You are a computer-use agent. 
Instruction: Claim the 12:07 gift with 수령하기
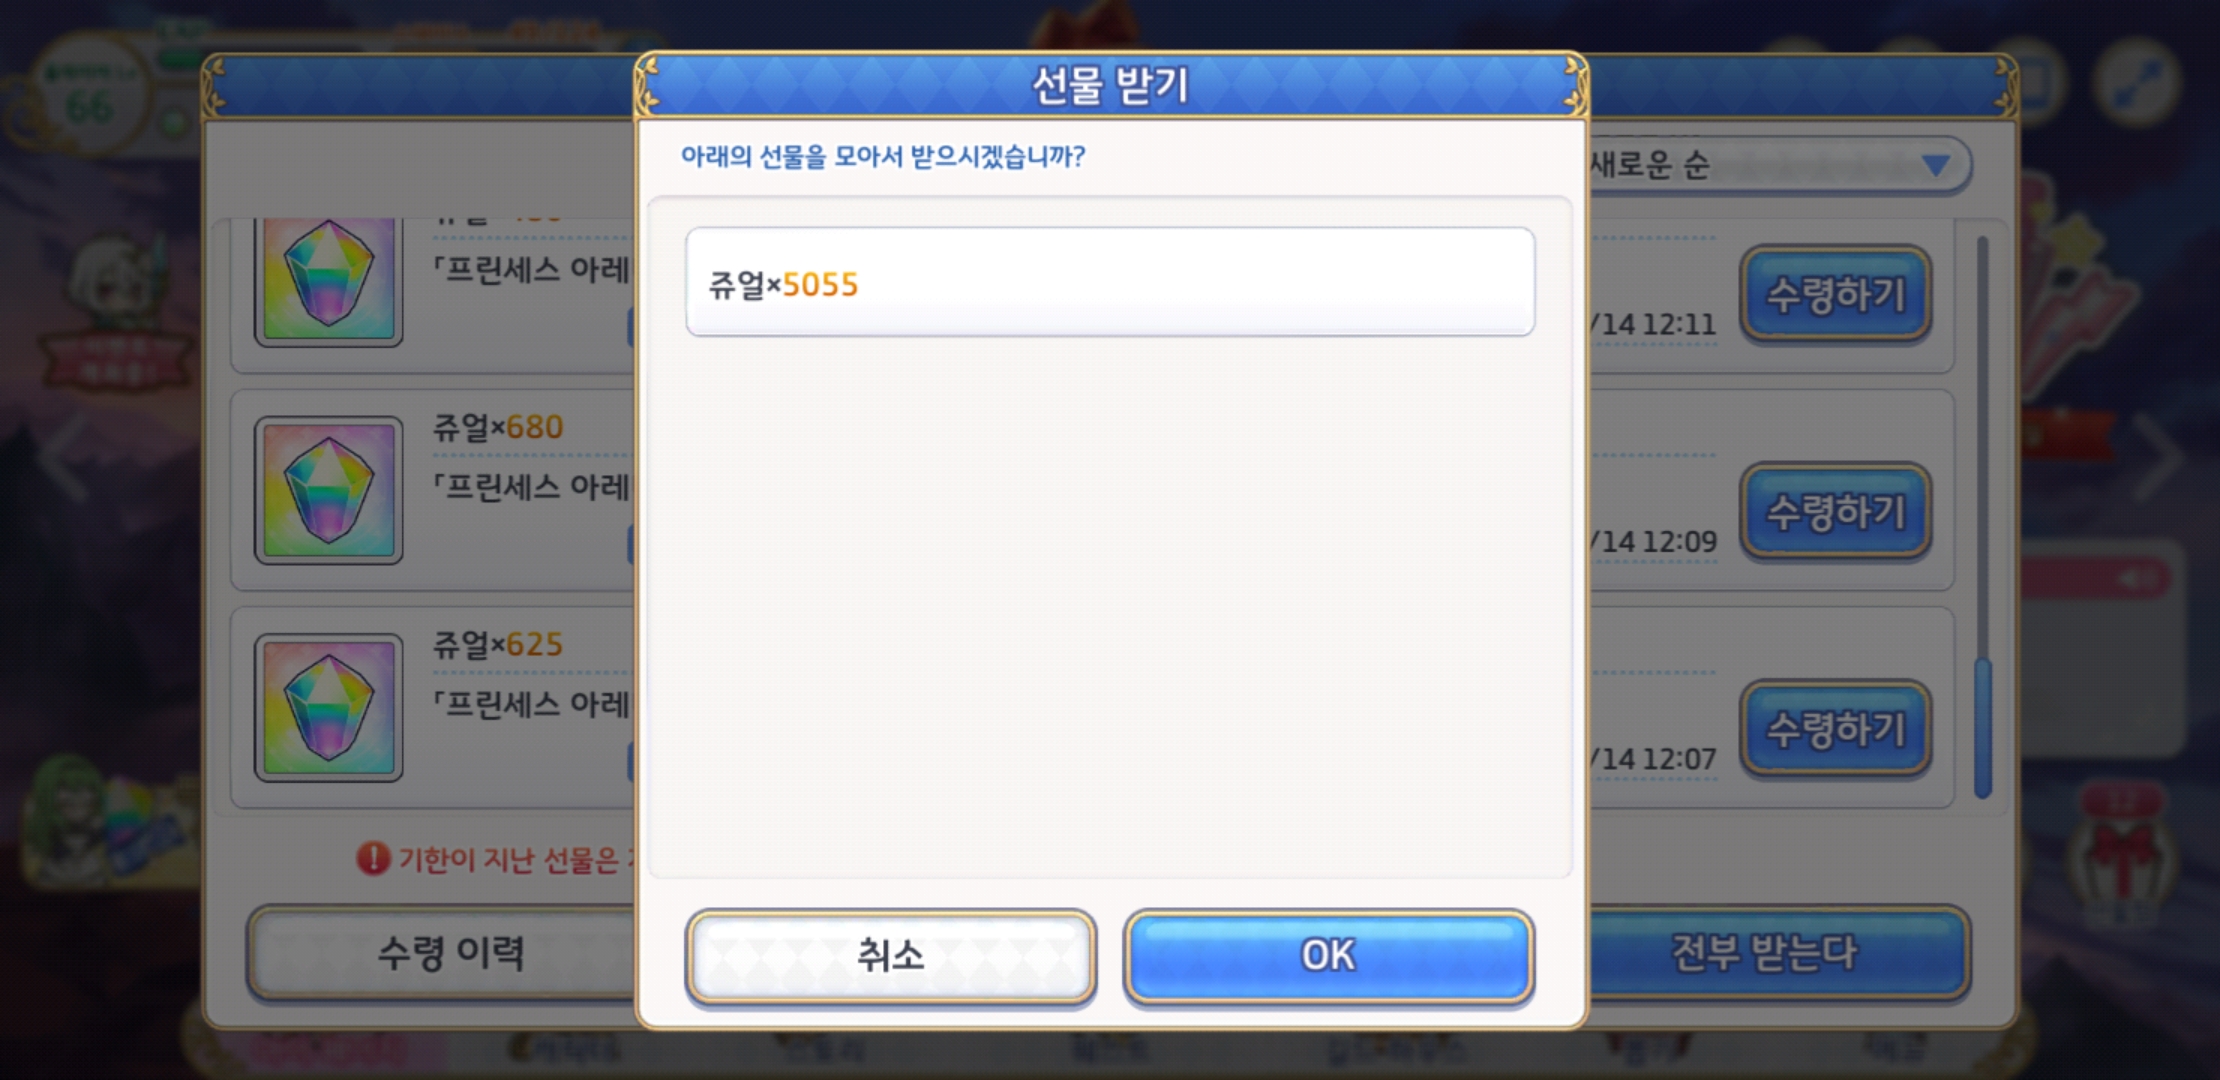[1835, 729]
